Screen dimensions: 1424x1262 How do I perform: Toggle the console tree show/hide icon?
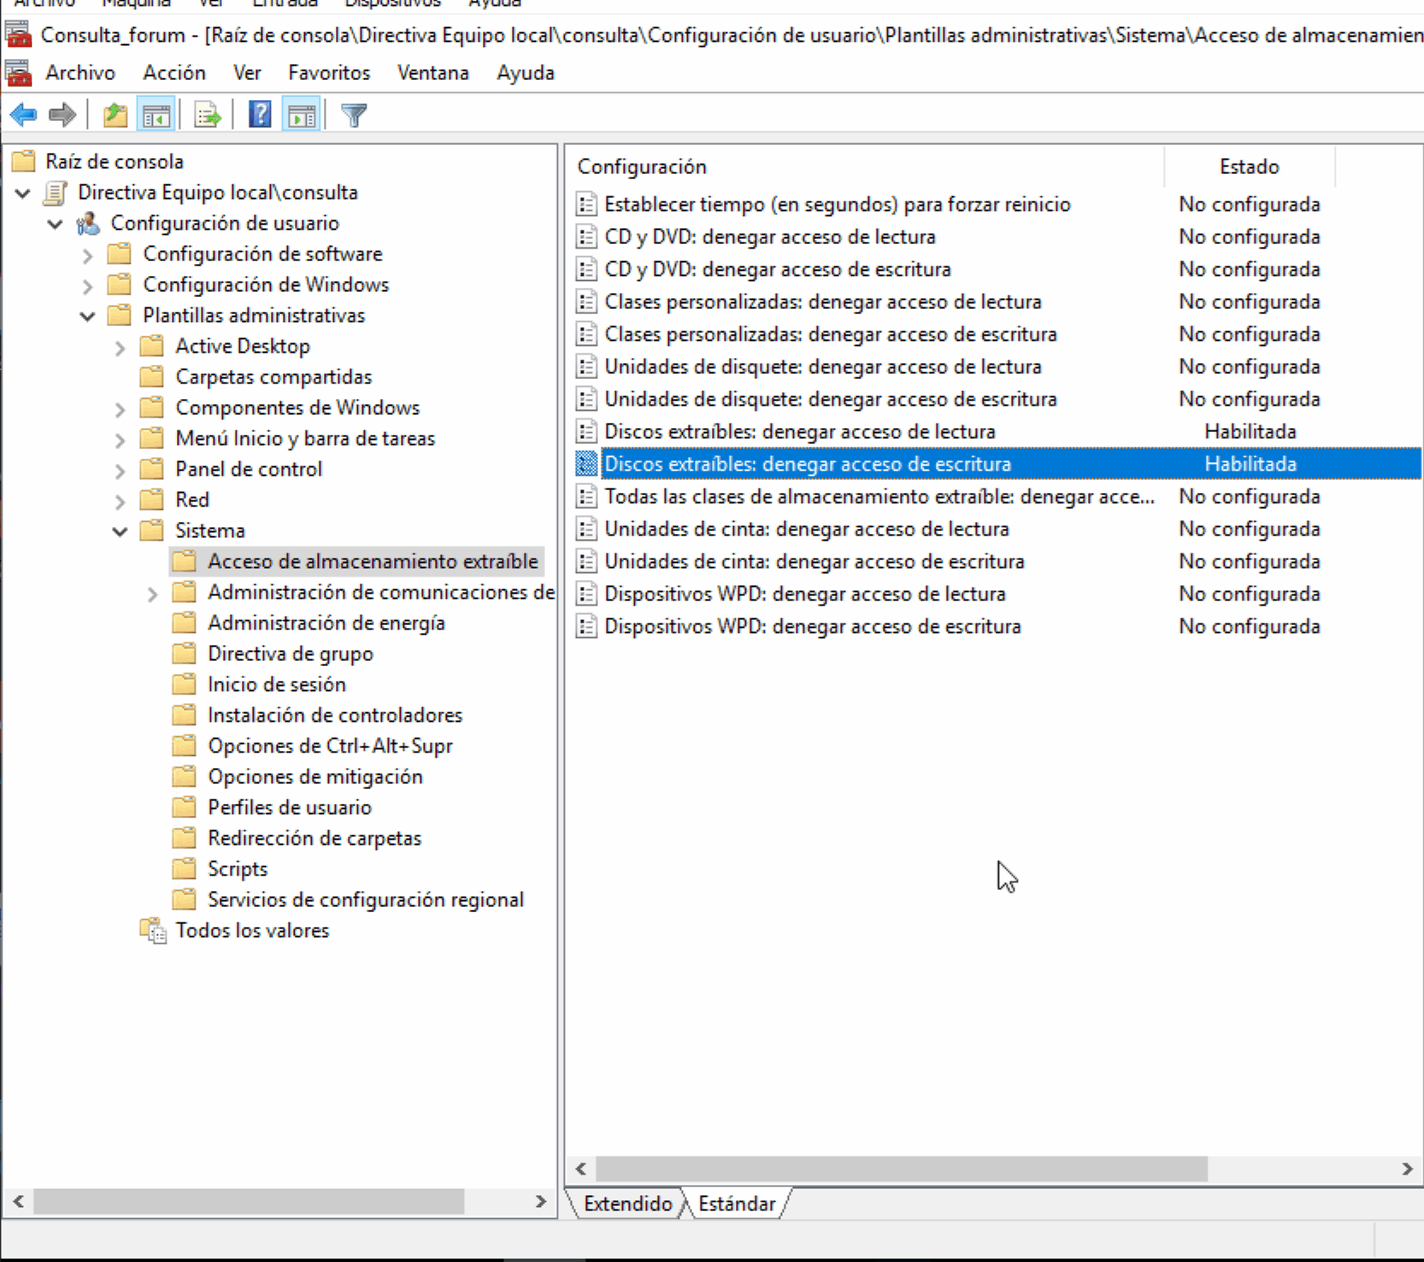tap(157, 116)
